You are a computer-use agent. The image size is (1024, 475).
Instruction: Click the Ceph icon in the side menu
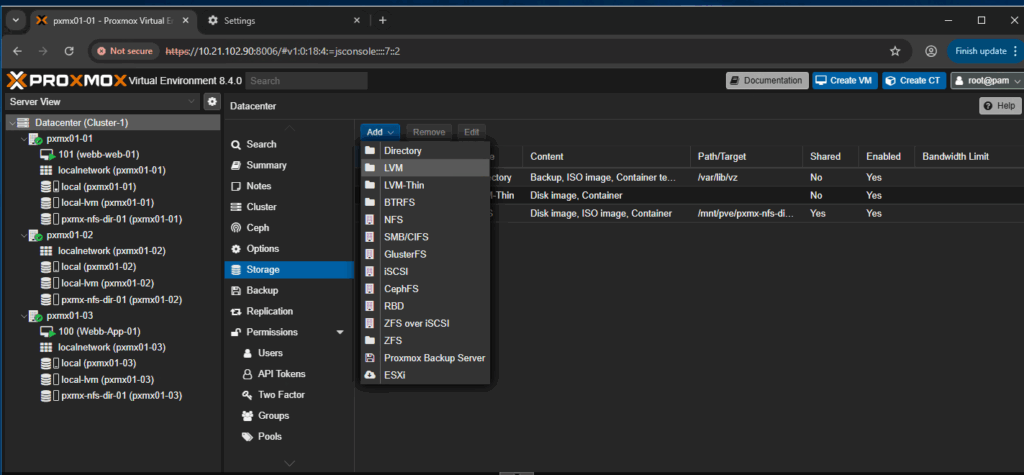pyautogui.click(x=236, y=228)
